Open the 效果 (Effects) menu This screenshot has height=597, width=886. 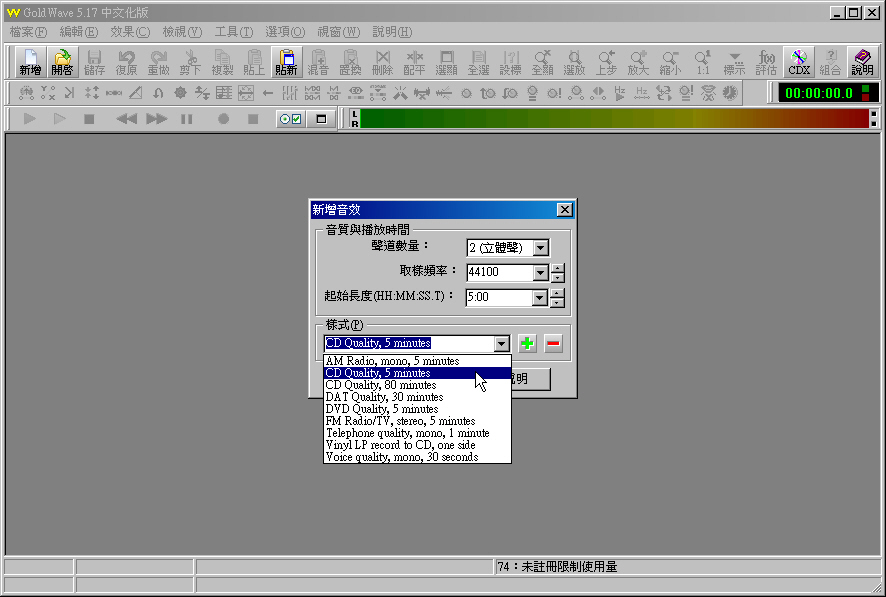point(130,32)
